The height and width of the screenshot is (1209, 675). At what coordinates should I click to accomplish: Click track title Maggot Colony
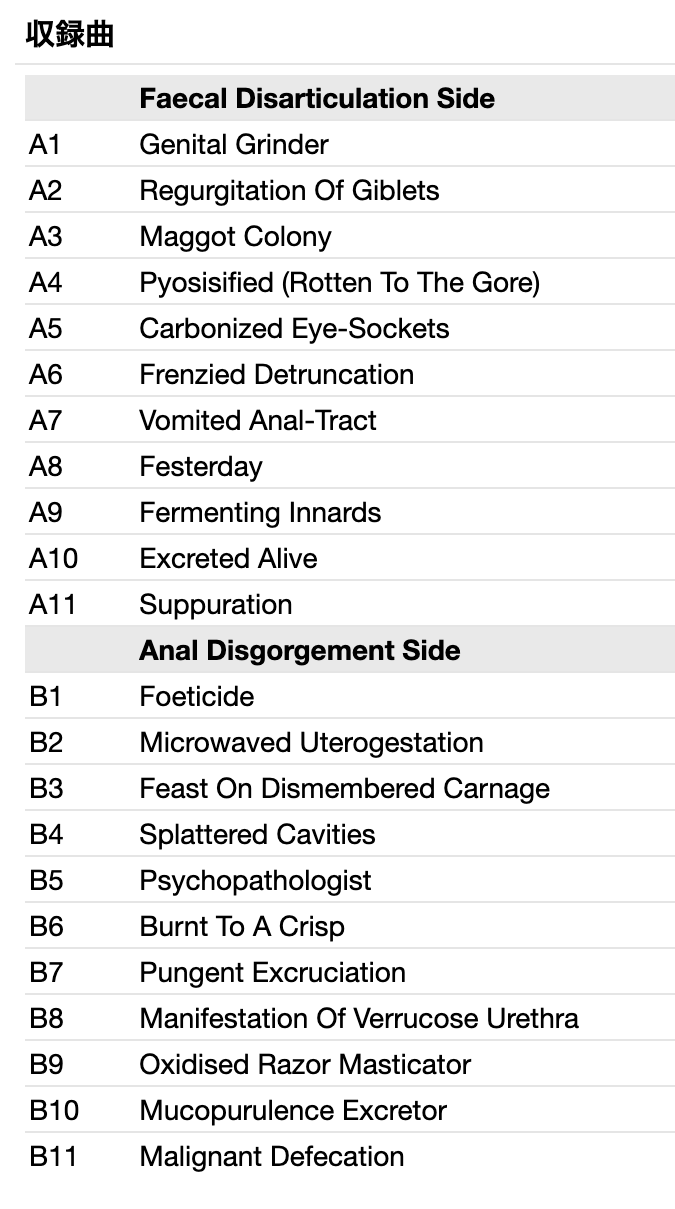(235, 236)
